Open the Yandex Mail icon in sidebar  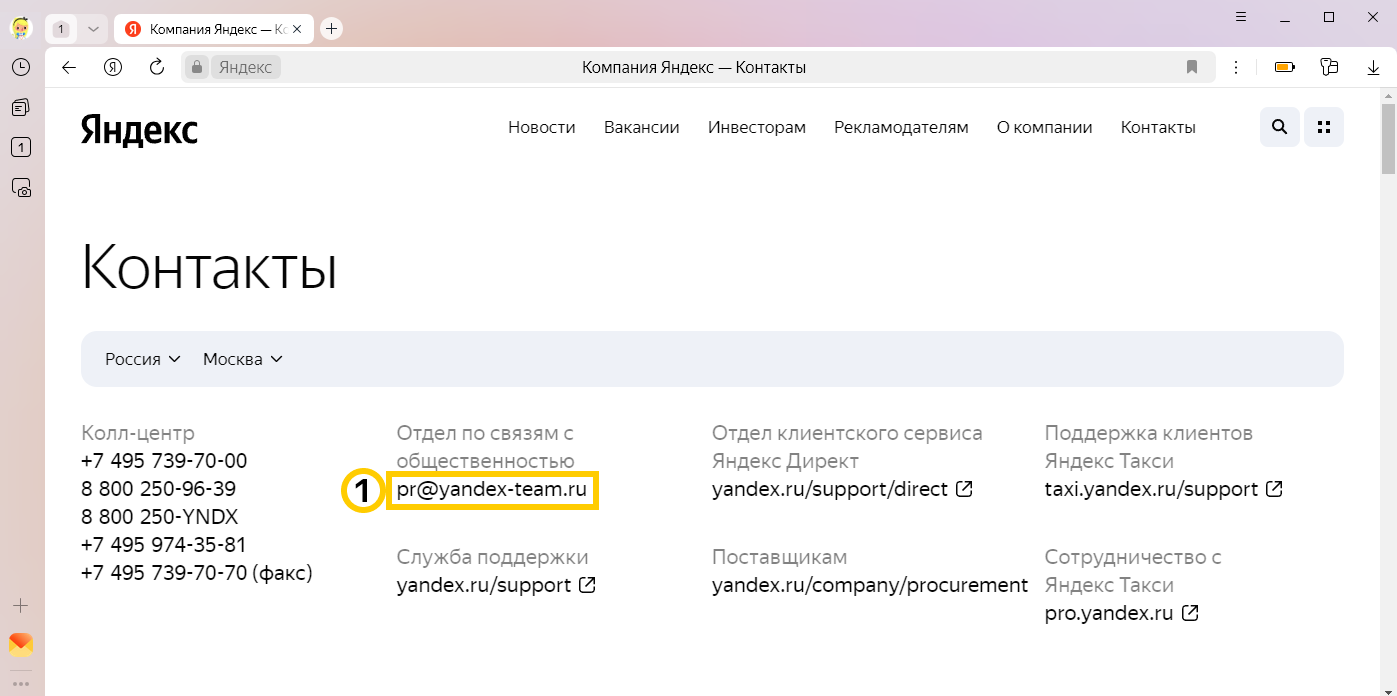(x=21, y=644)
